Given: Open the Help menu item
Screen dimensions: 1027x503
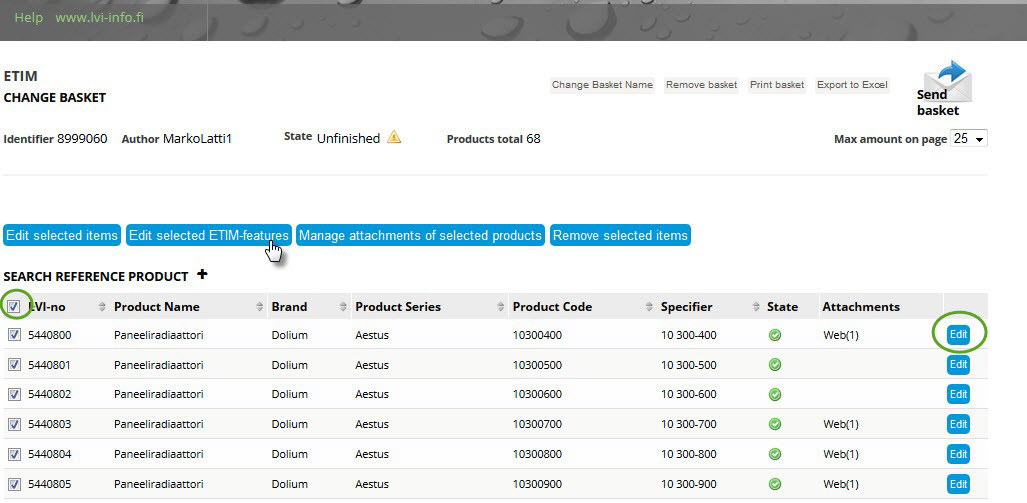Looking at the screenshot, I should tap(28, 18).
